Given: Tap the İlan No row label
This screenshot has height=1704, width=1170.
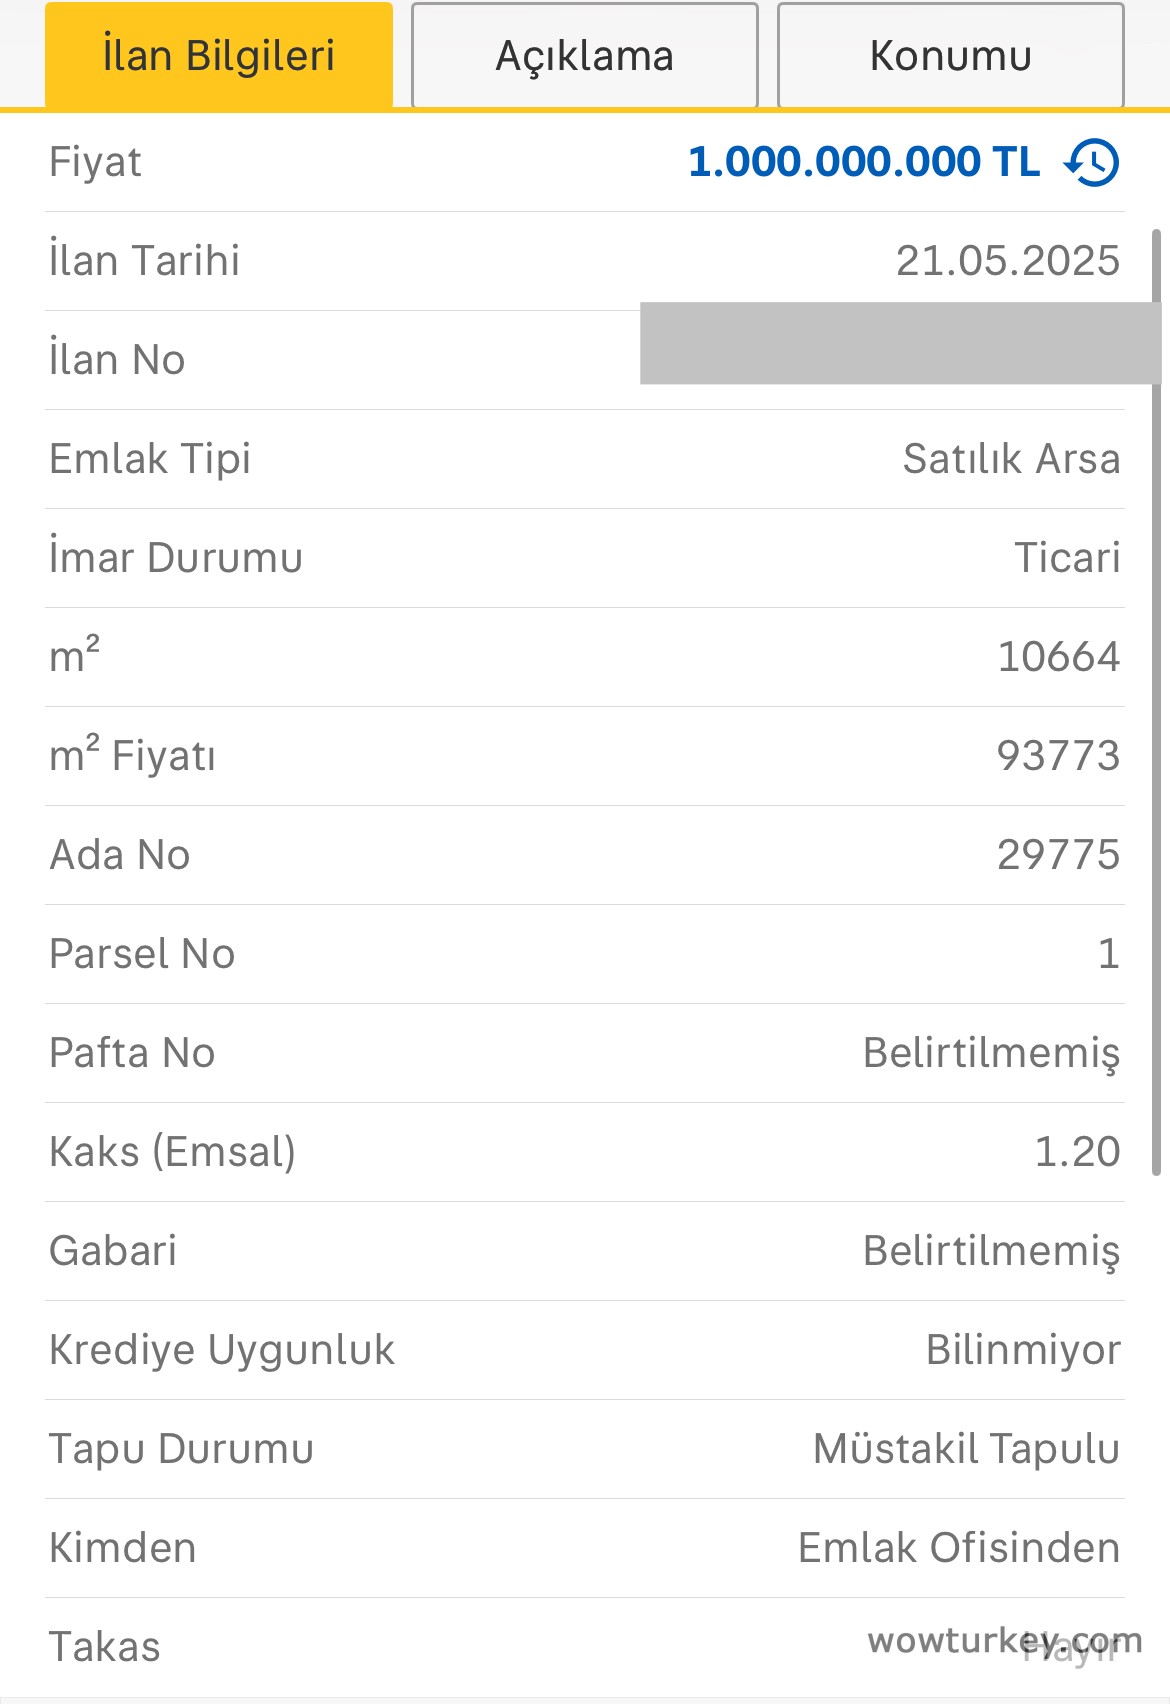Looking at the screenshot, I should point(117,360).
